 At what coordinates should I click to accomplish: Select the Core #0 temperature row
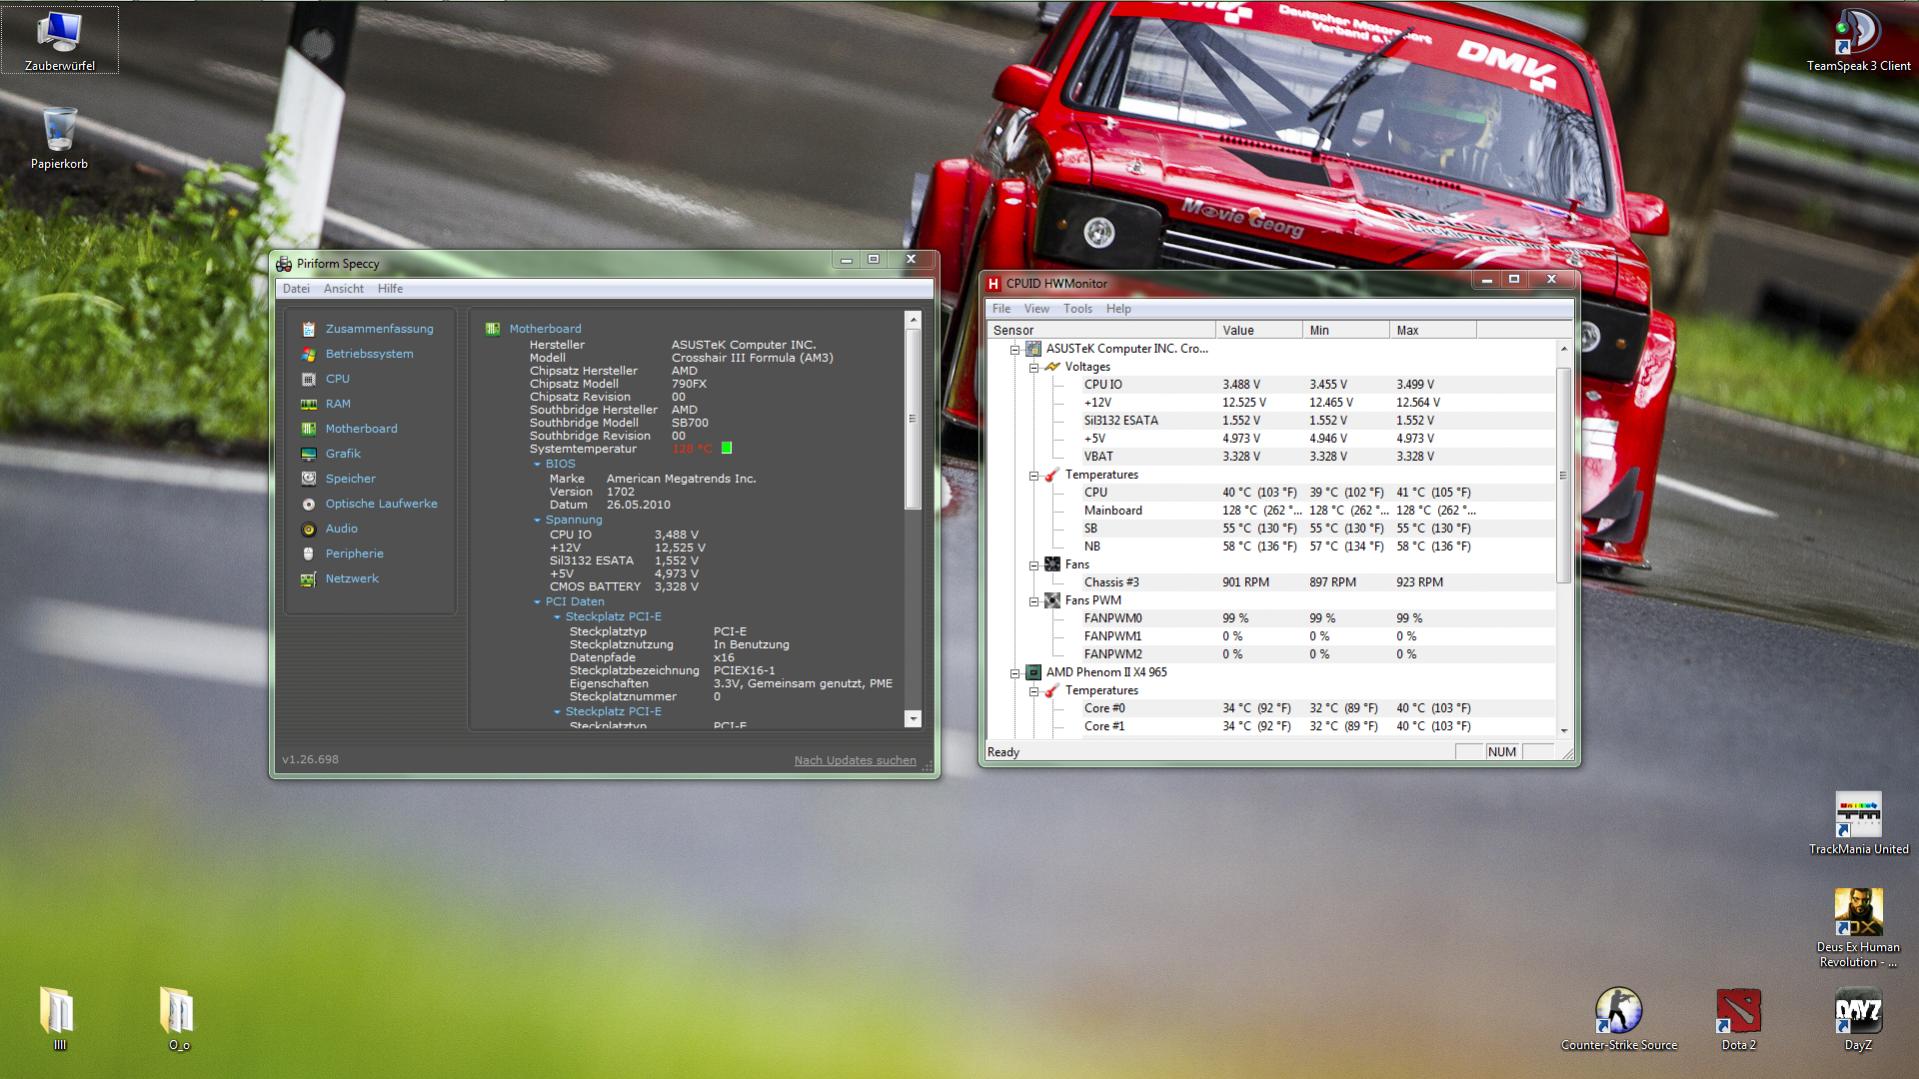(1271, 709)
